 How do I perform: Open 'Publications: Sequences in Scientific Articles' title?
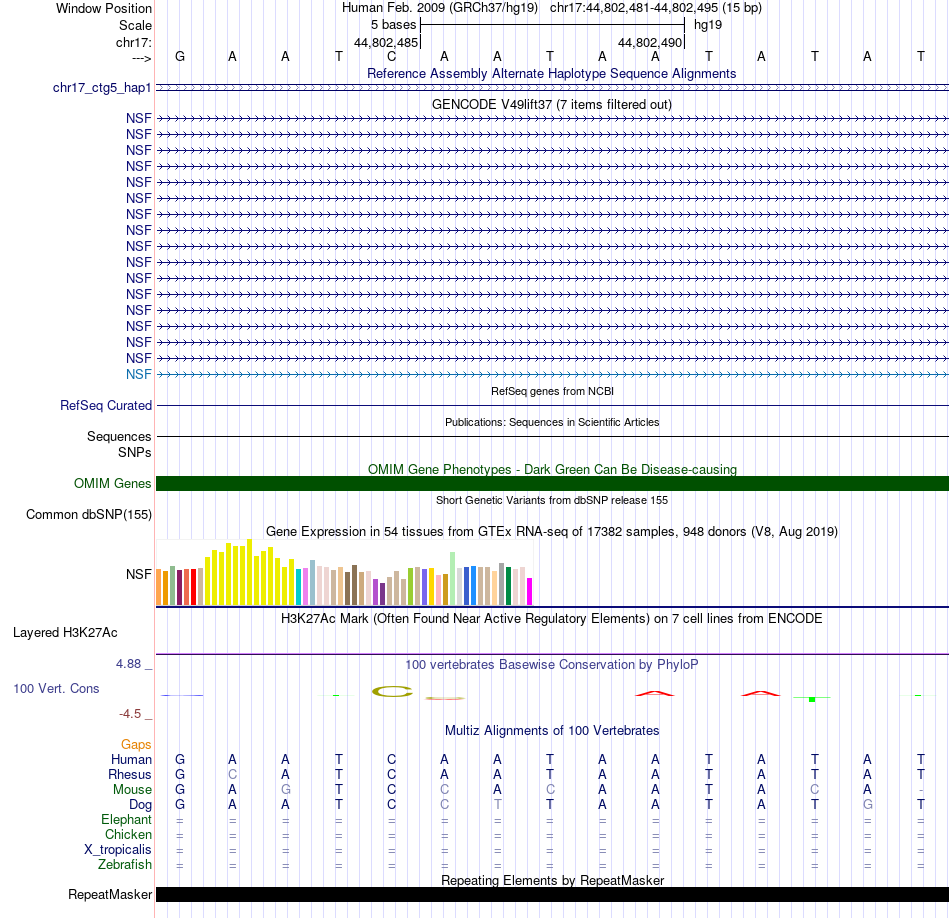click(552, 422)
